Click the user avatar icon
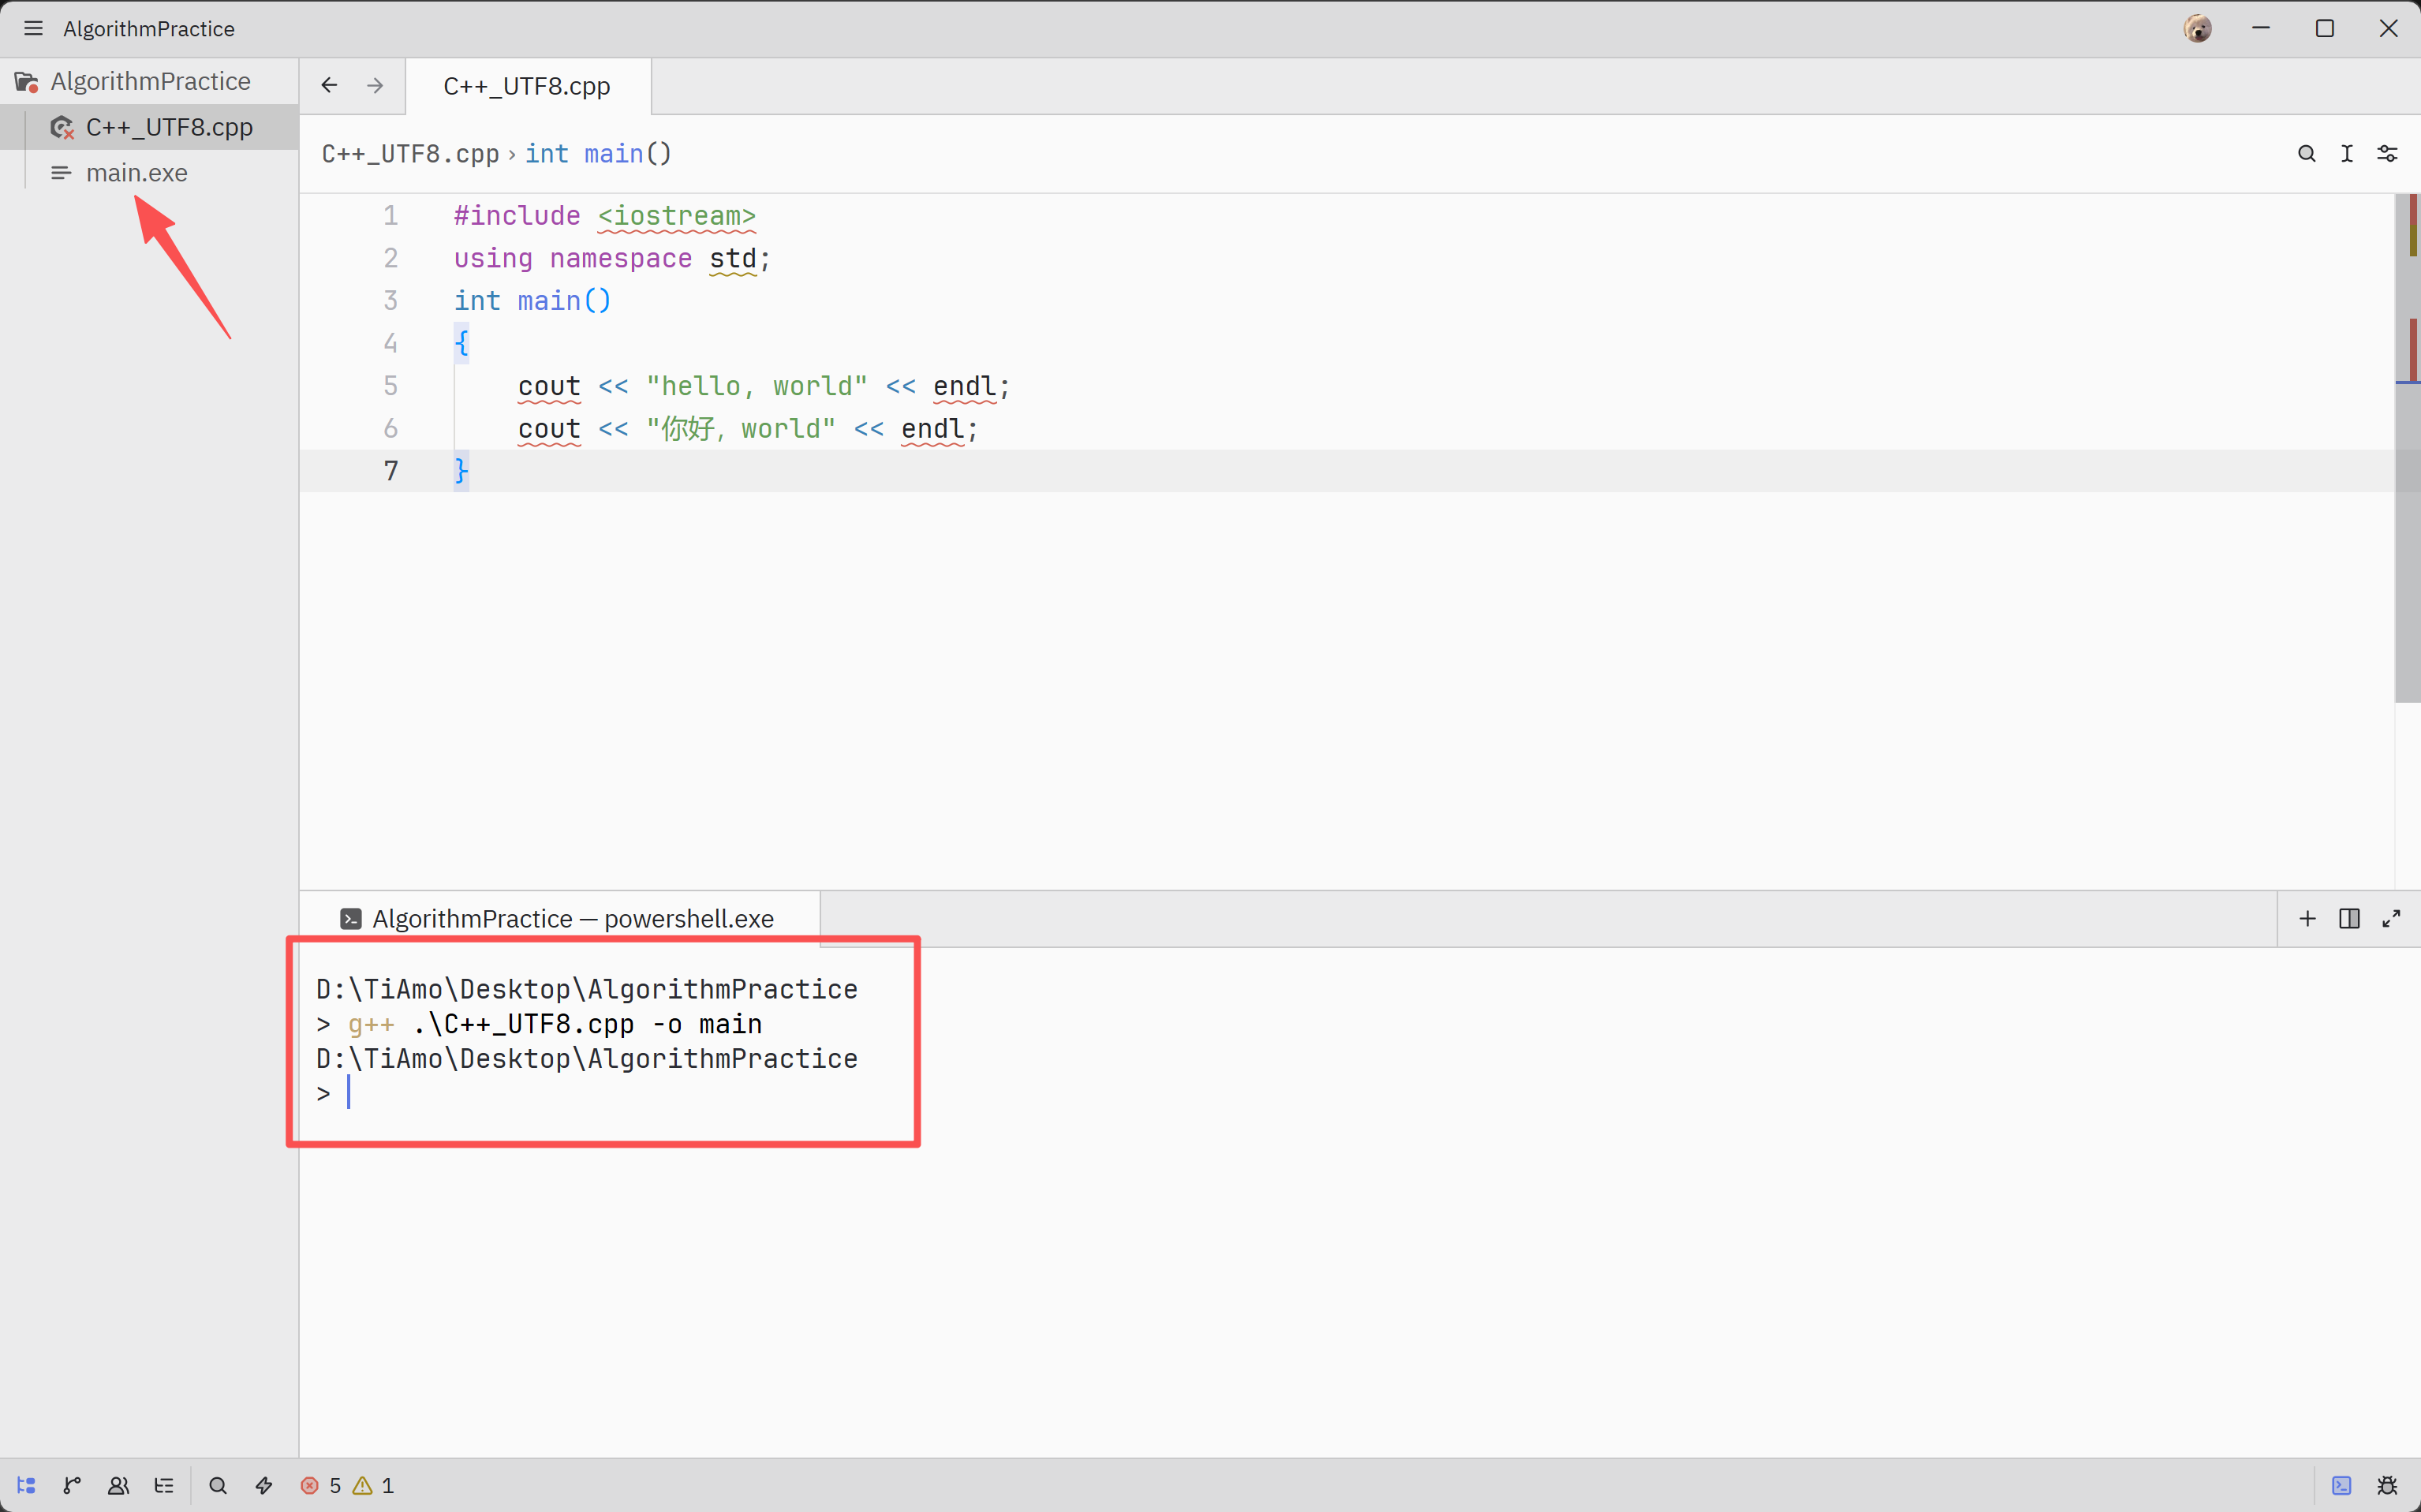 click(2197, 28)
